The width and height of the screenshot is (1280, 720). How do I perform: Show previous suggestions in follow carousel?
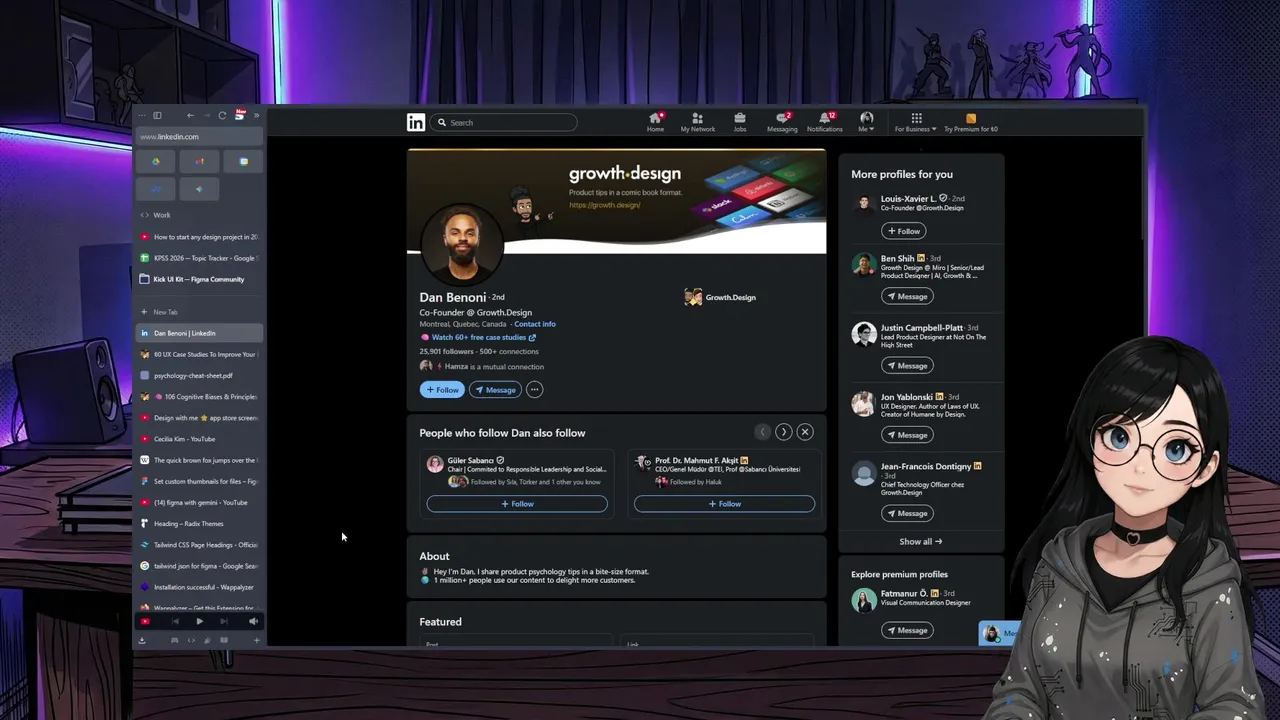click(x=763, y=432)
